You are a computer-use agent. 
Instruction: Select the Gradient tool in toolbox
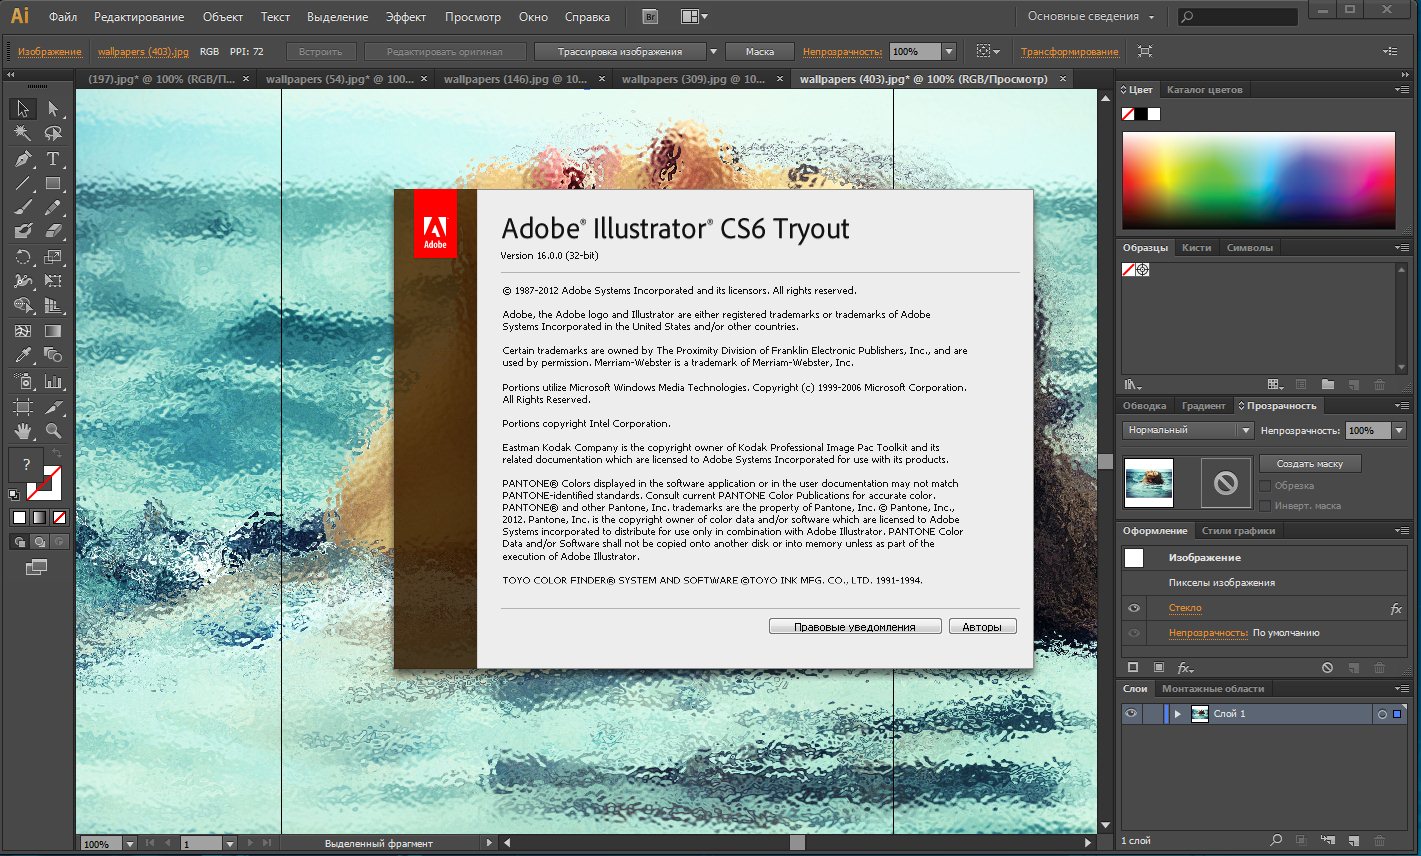(53, 331)
